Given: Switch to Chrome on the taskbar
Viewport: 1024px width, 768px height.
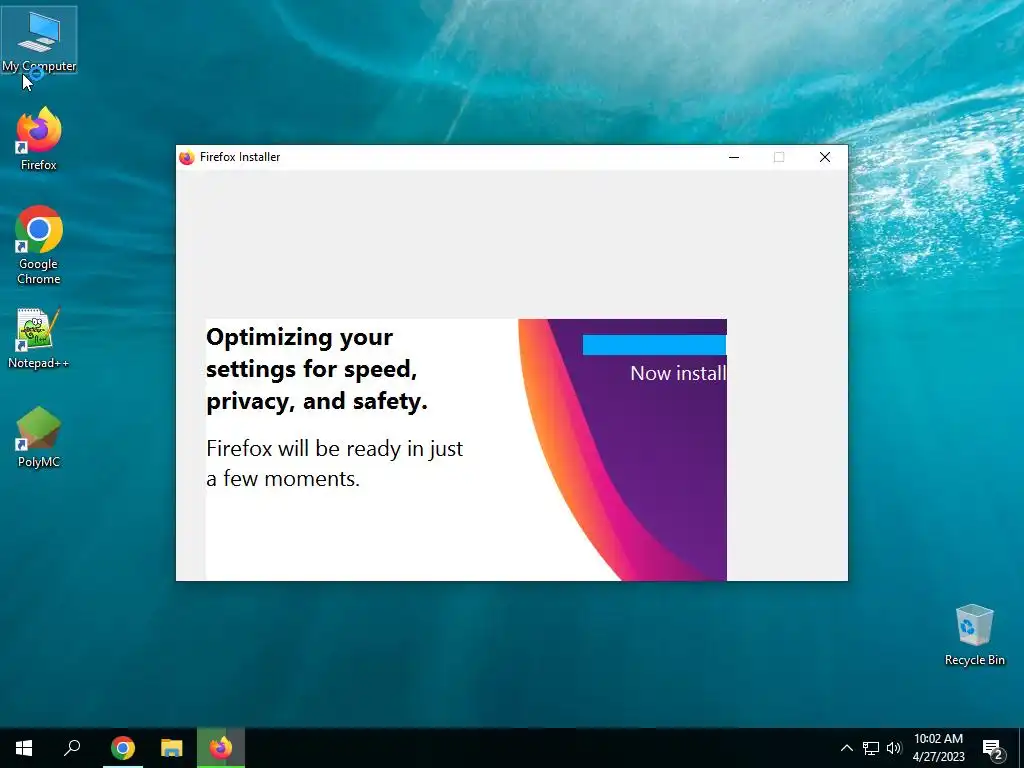Looking at the screenshot, I should pos(123,748).
